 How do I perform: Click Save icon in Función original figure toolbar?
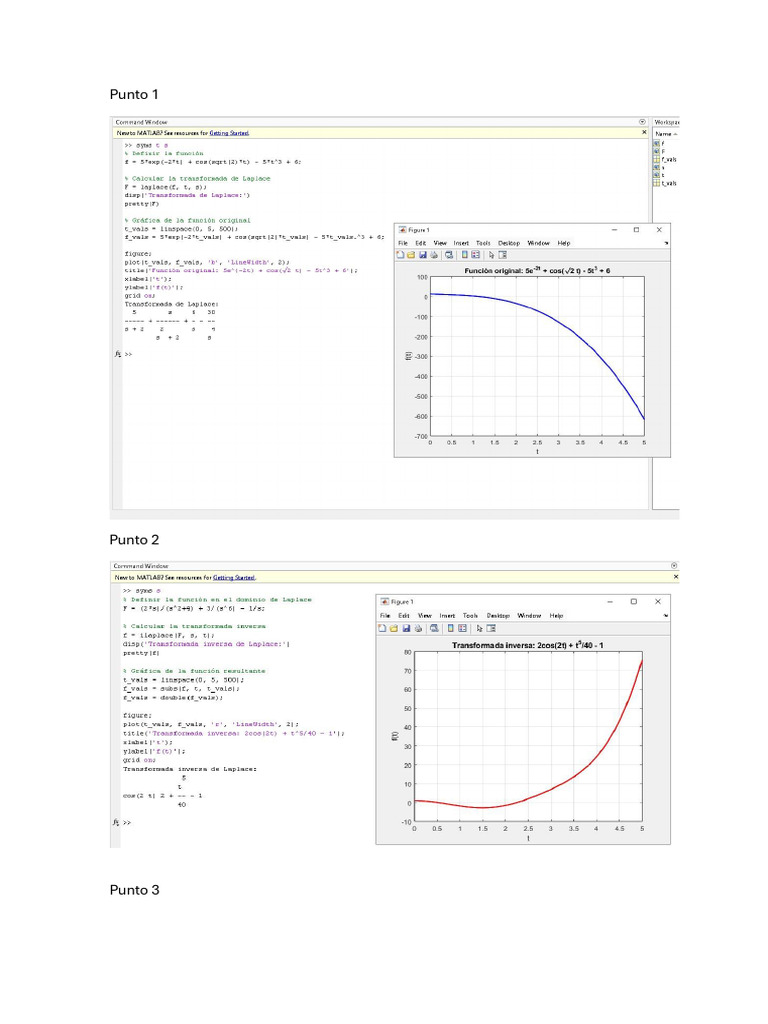[x=423, y=255]
